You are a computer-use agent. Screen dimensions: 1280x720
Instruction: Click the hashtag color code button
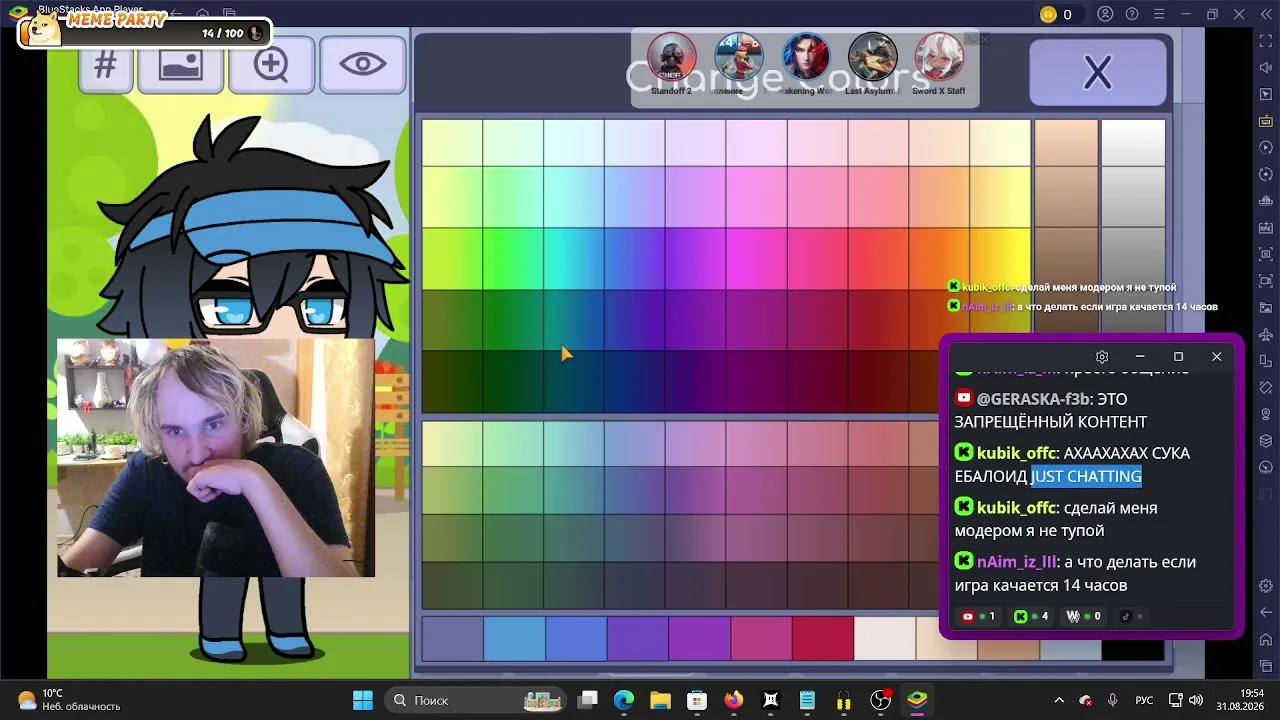pyautogui.click(x=105, y=66)
